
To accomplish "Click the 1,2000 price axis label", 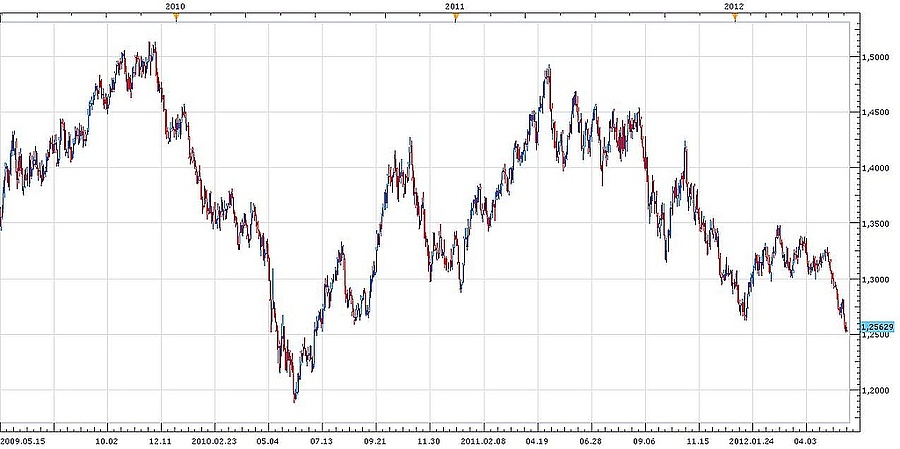I will 874,390.
